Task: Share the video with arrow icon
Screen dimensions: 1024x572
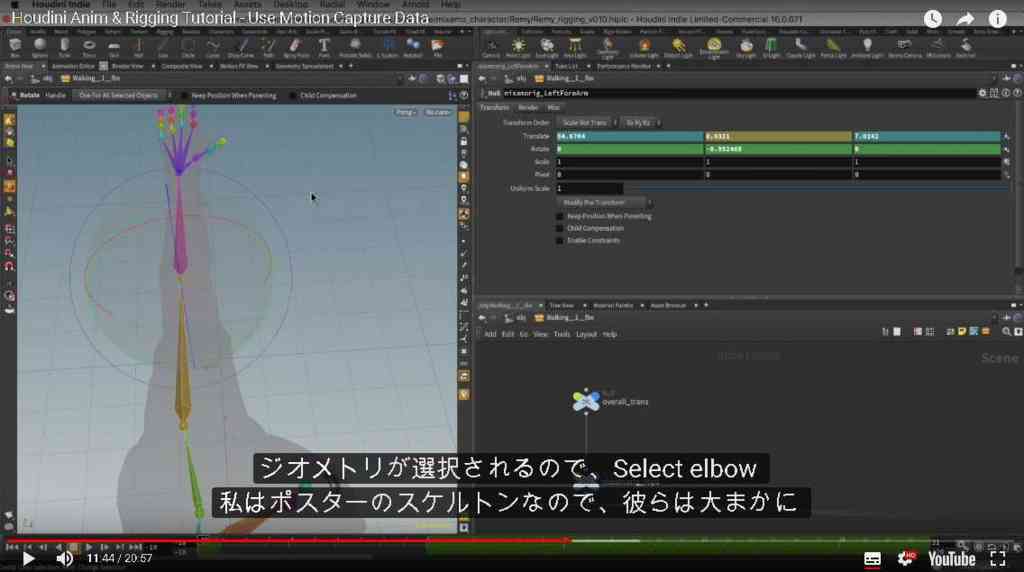Action: pyautogui.click(x=965, y=19)
